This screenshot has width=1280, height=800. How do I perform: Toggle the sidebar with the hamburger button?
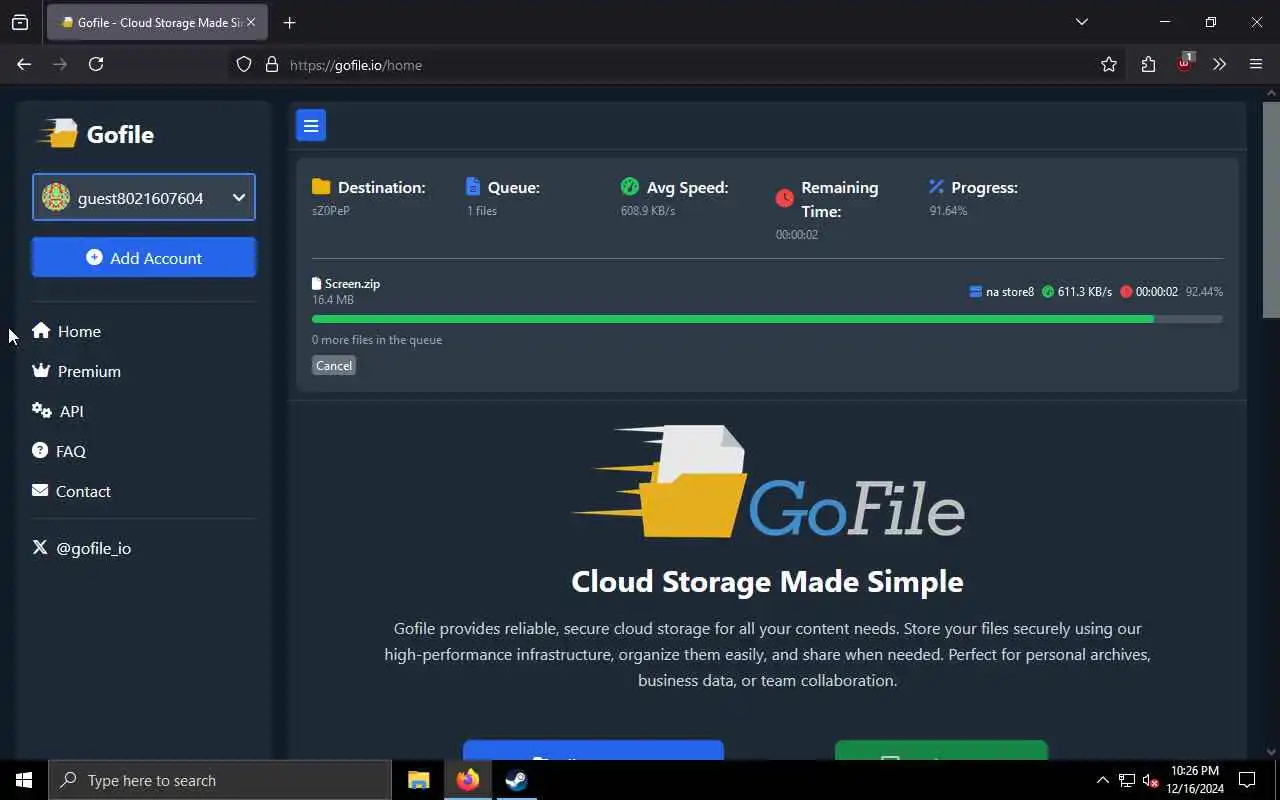coord(311,125)
